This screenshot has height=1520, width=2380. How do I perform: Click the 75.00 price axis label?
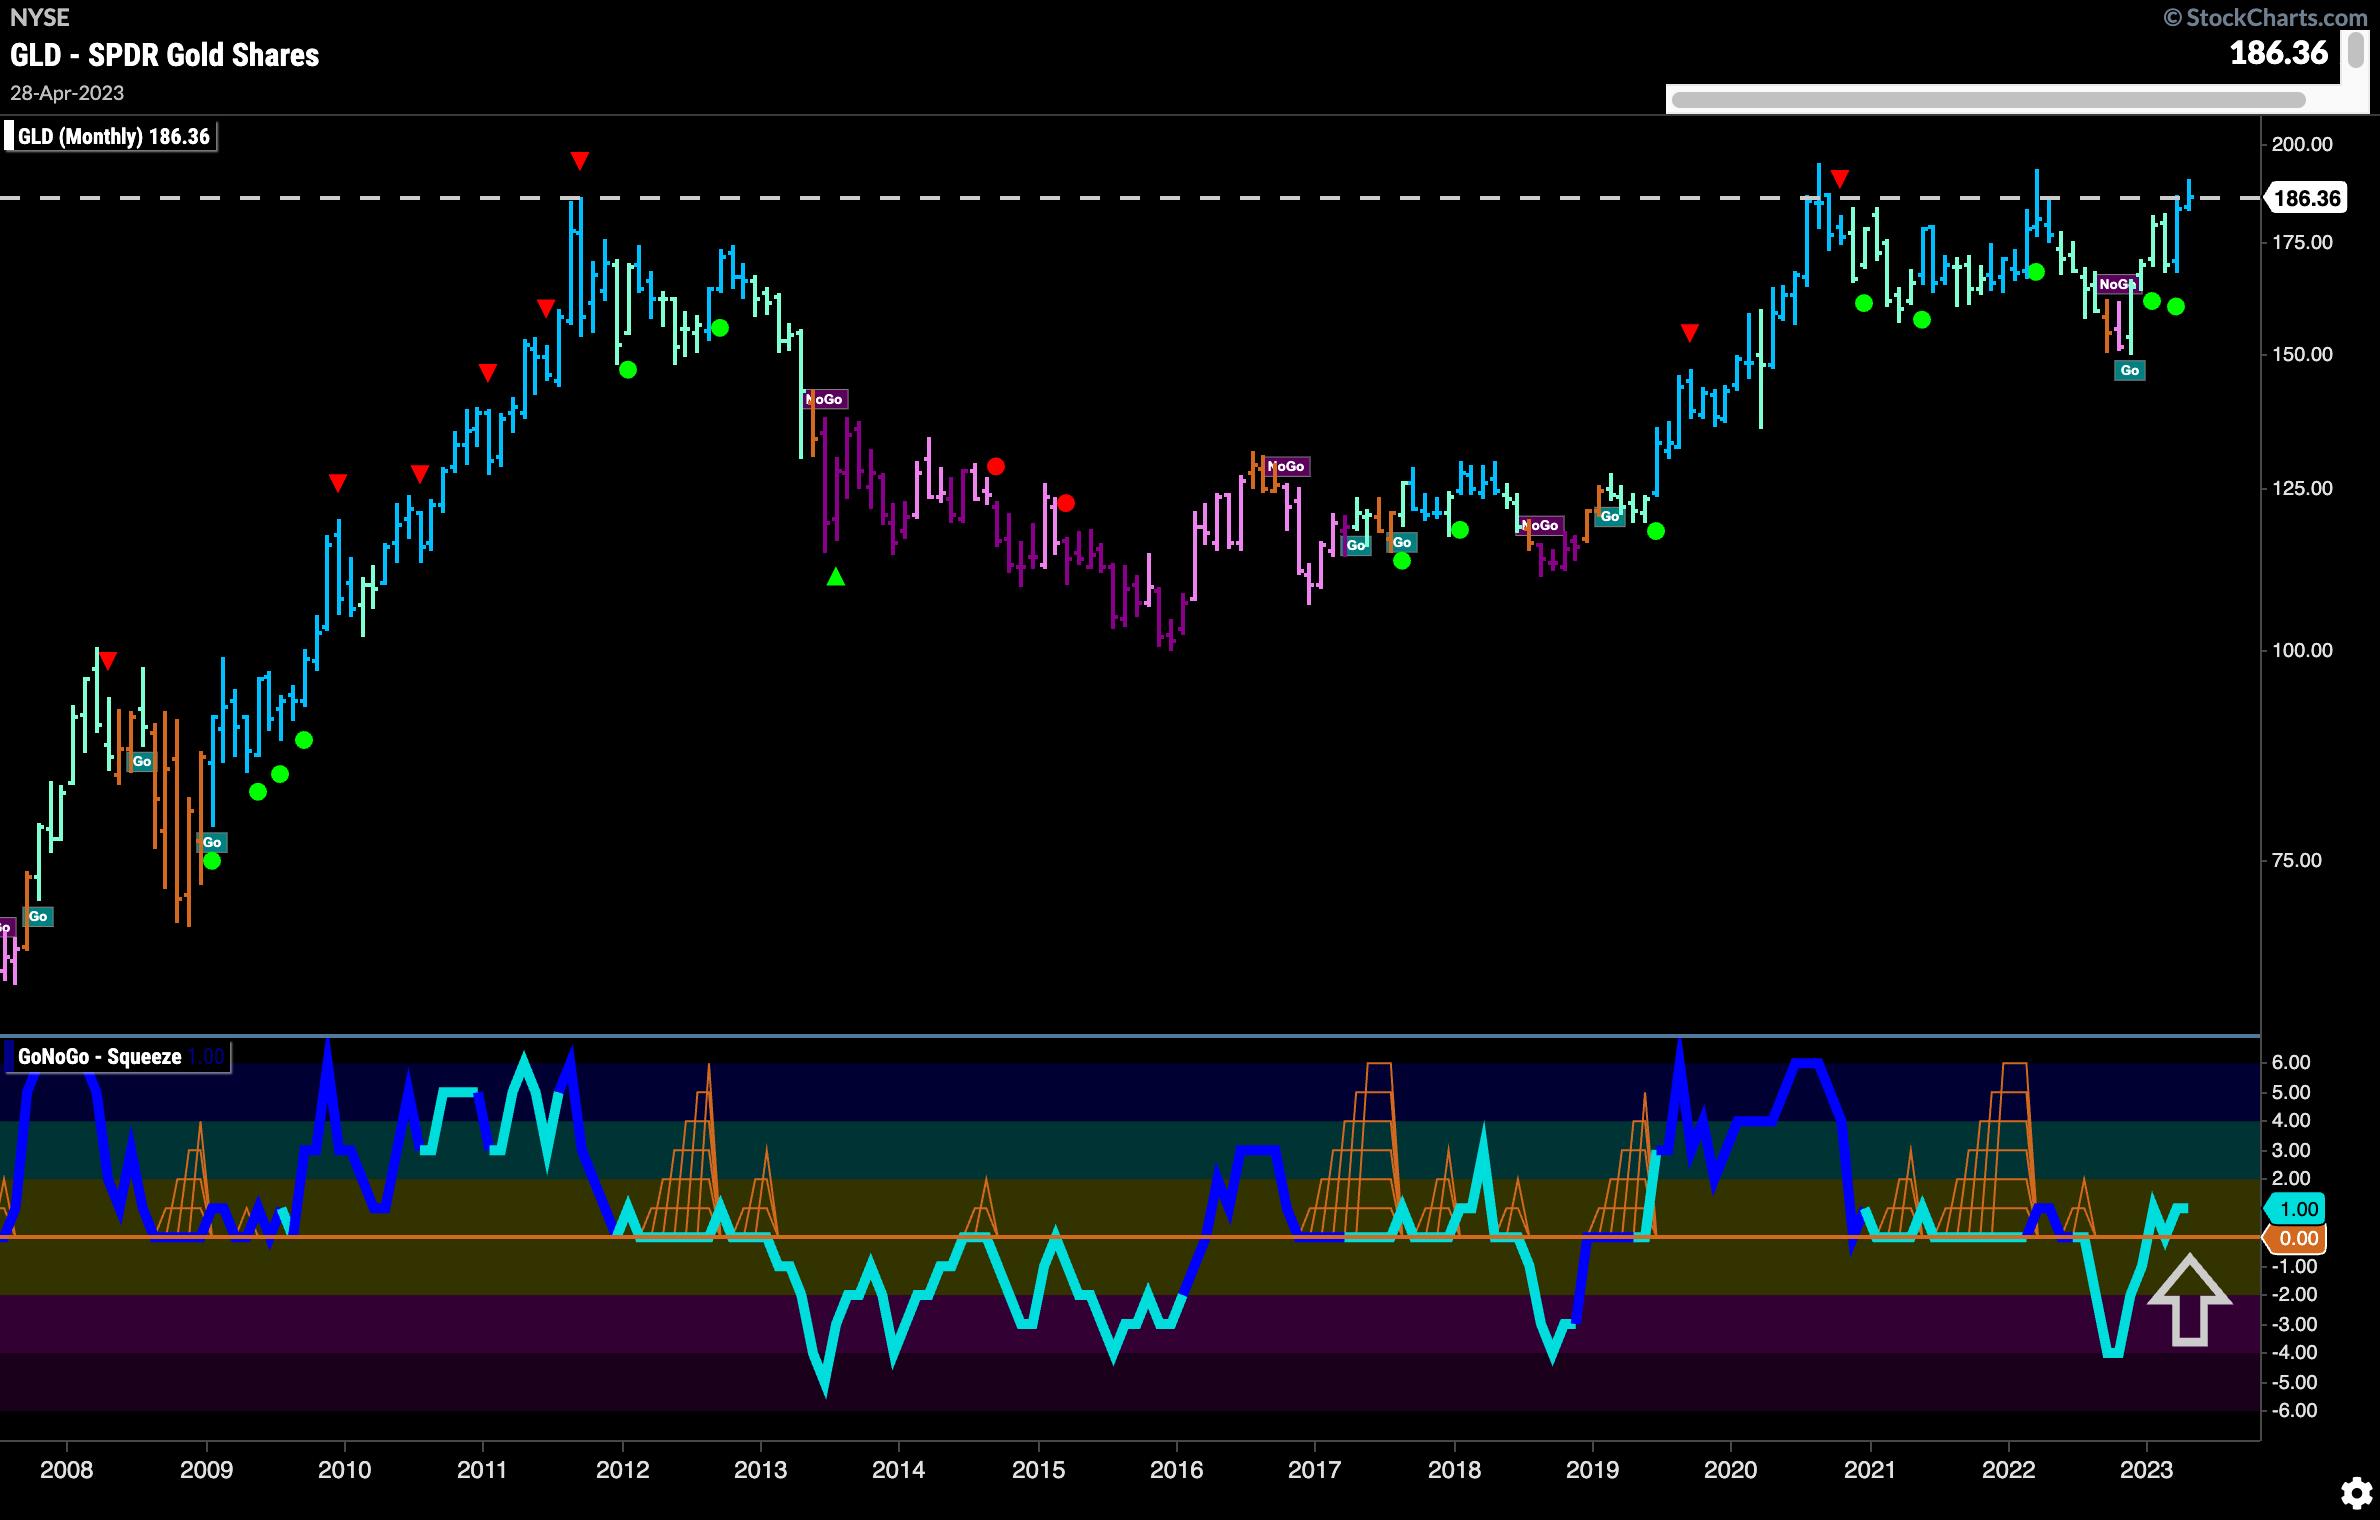2297,860
